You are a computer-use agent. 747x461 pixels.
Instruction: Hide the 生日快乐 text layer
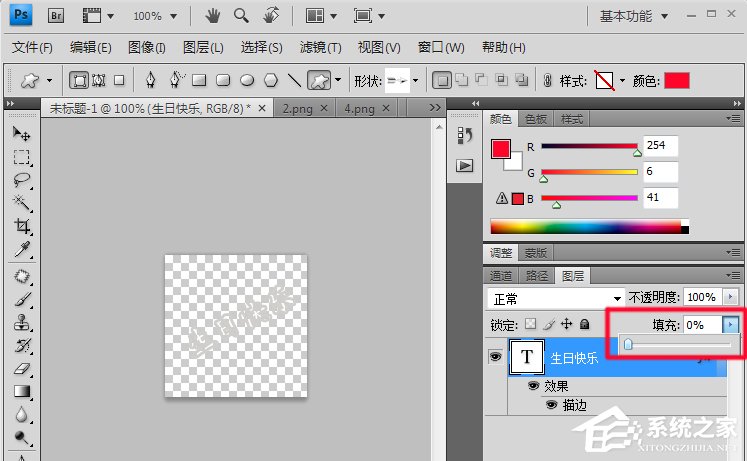point(495,357)
